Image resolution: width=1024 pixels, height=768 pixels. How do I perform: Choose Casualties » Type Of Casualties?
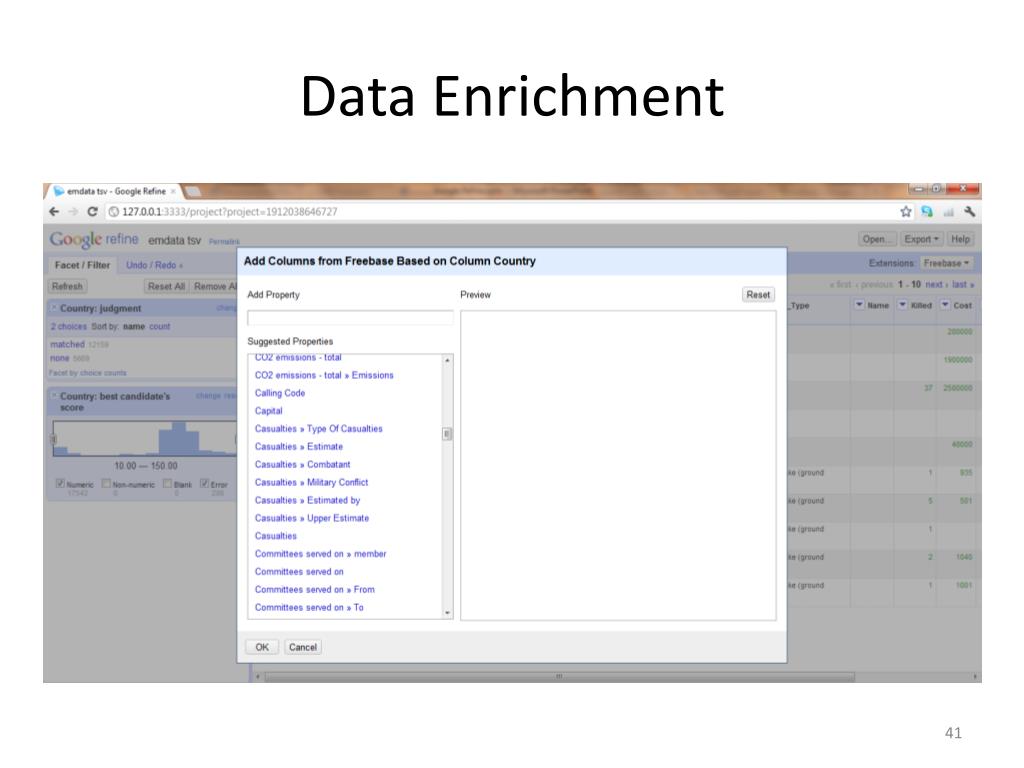point(319,429)
